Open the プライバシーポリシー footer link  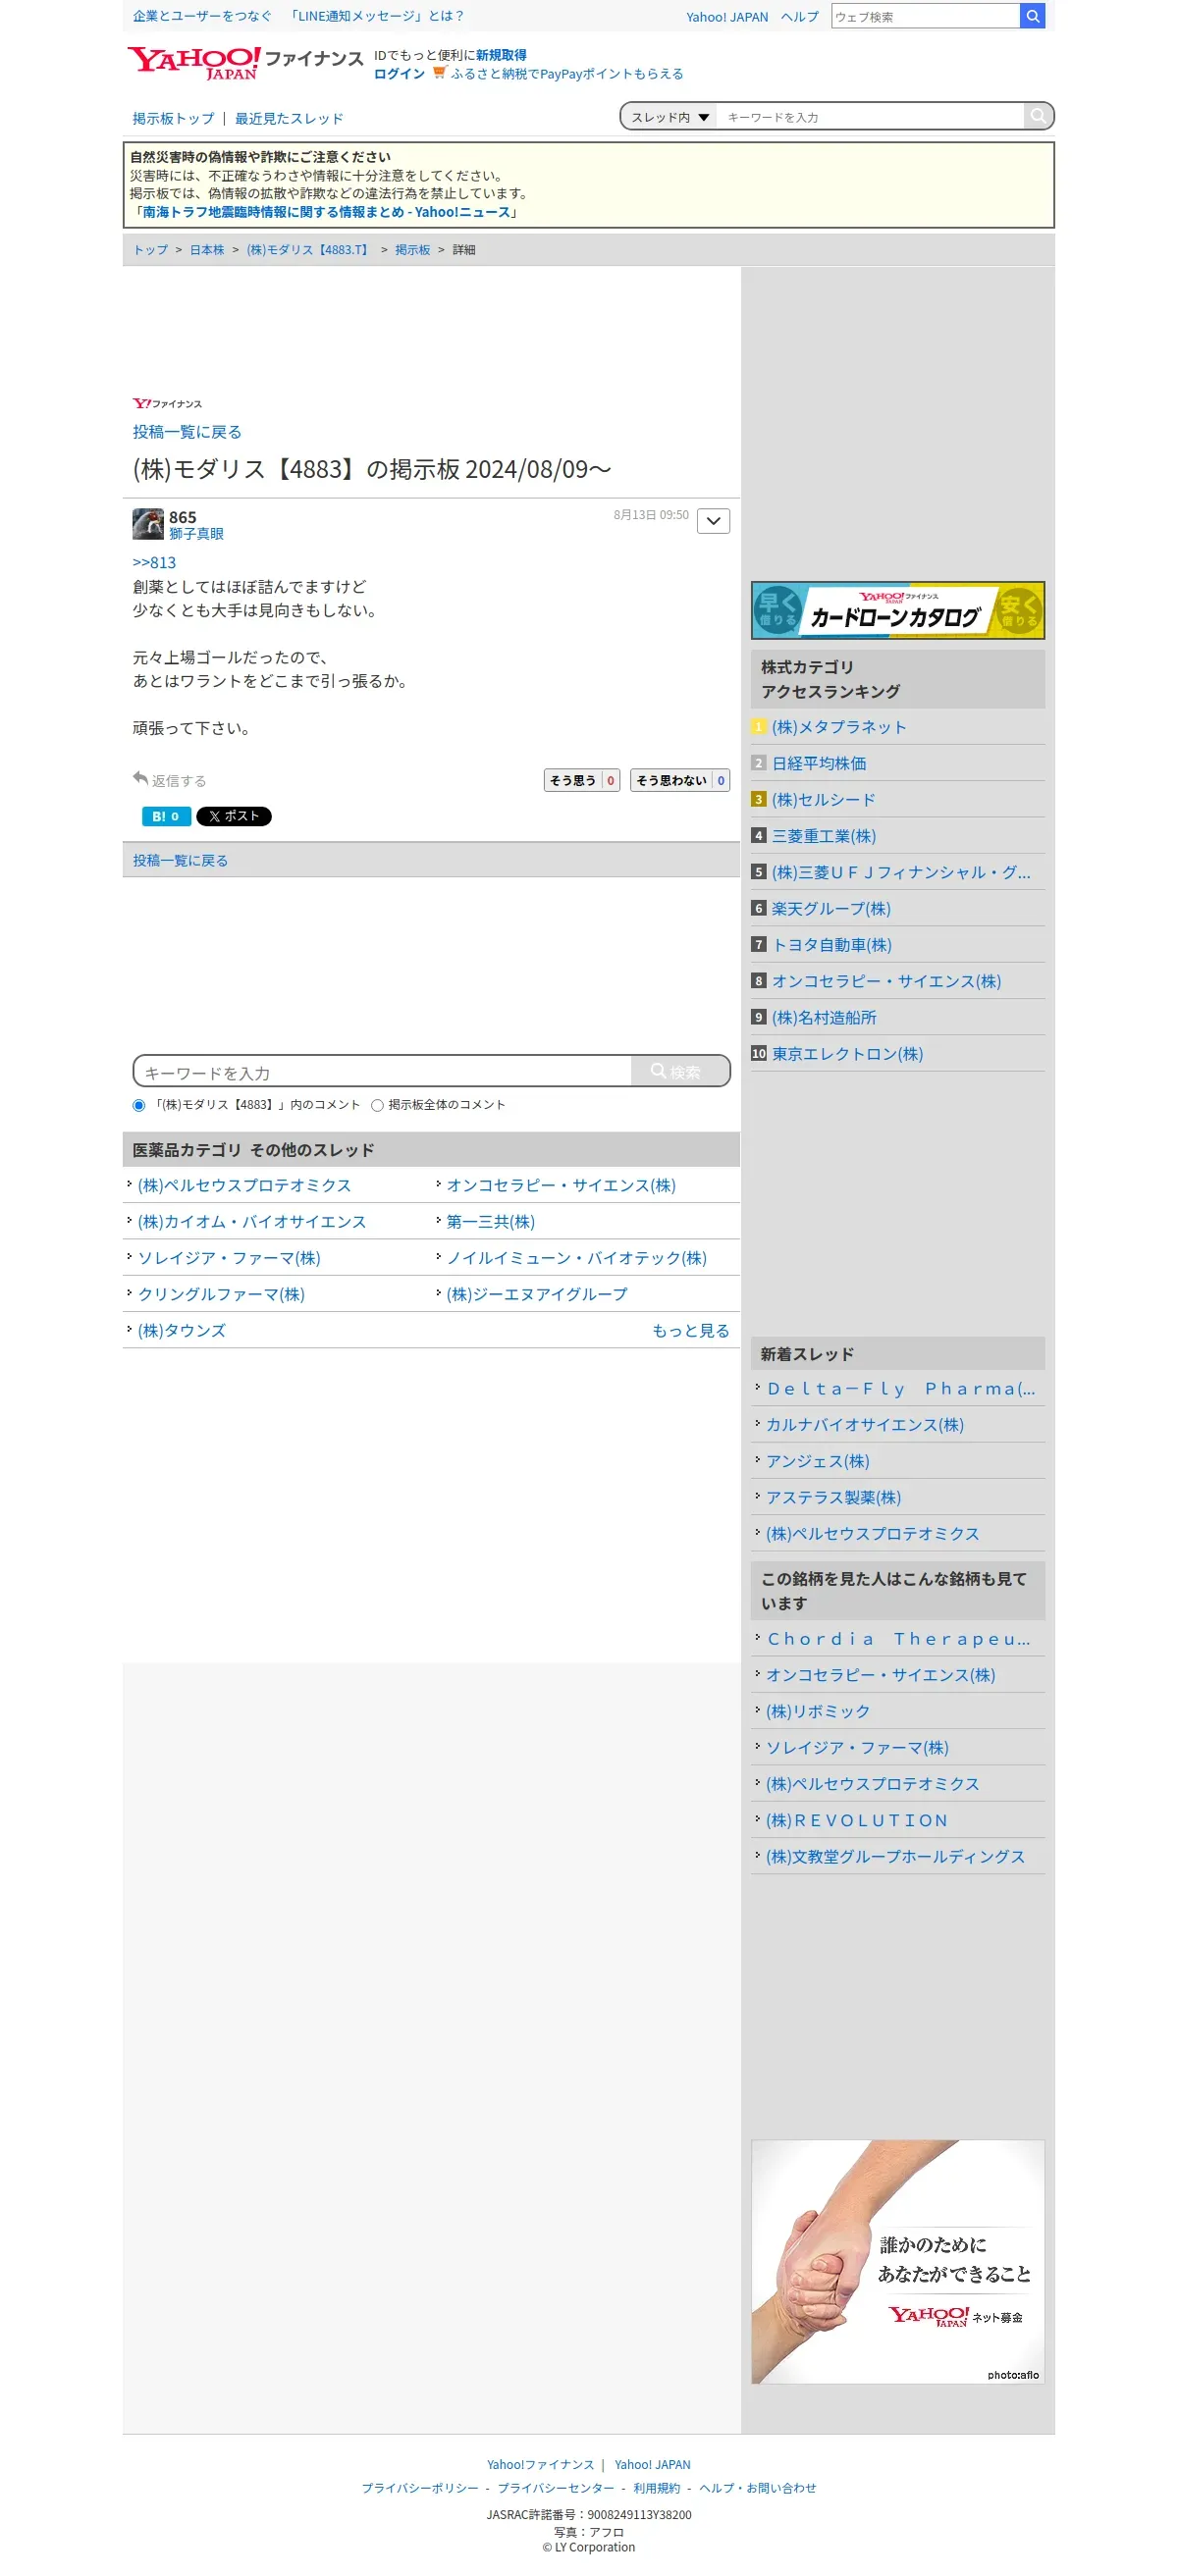pyautogui.click(x=420, y=2488)
